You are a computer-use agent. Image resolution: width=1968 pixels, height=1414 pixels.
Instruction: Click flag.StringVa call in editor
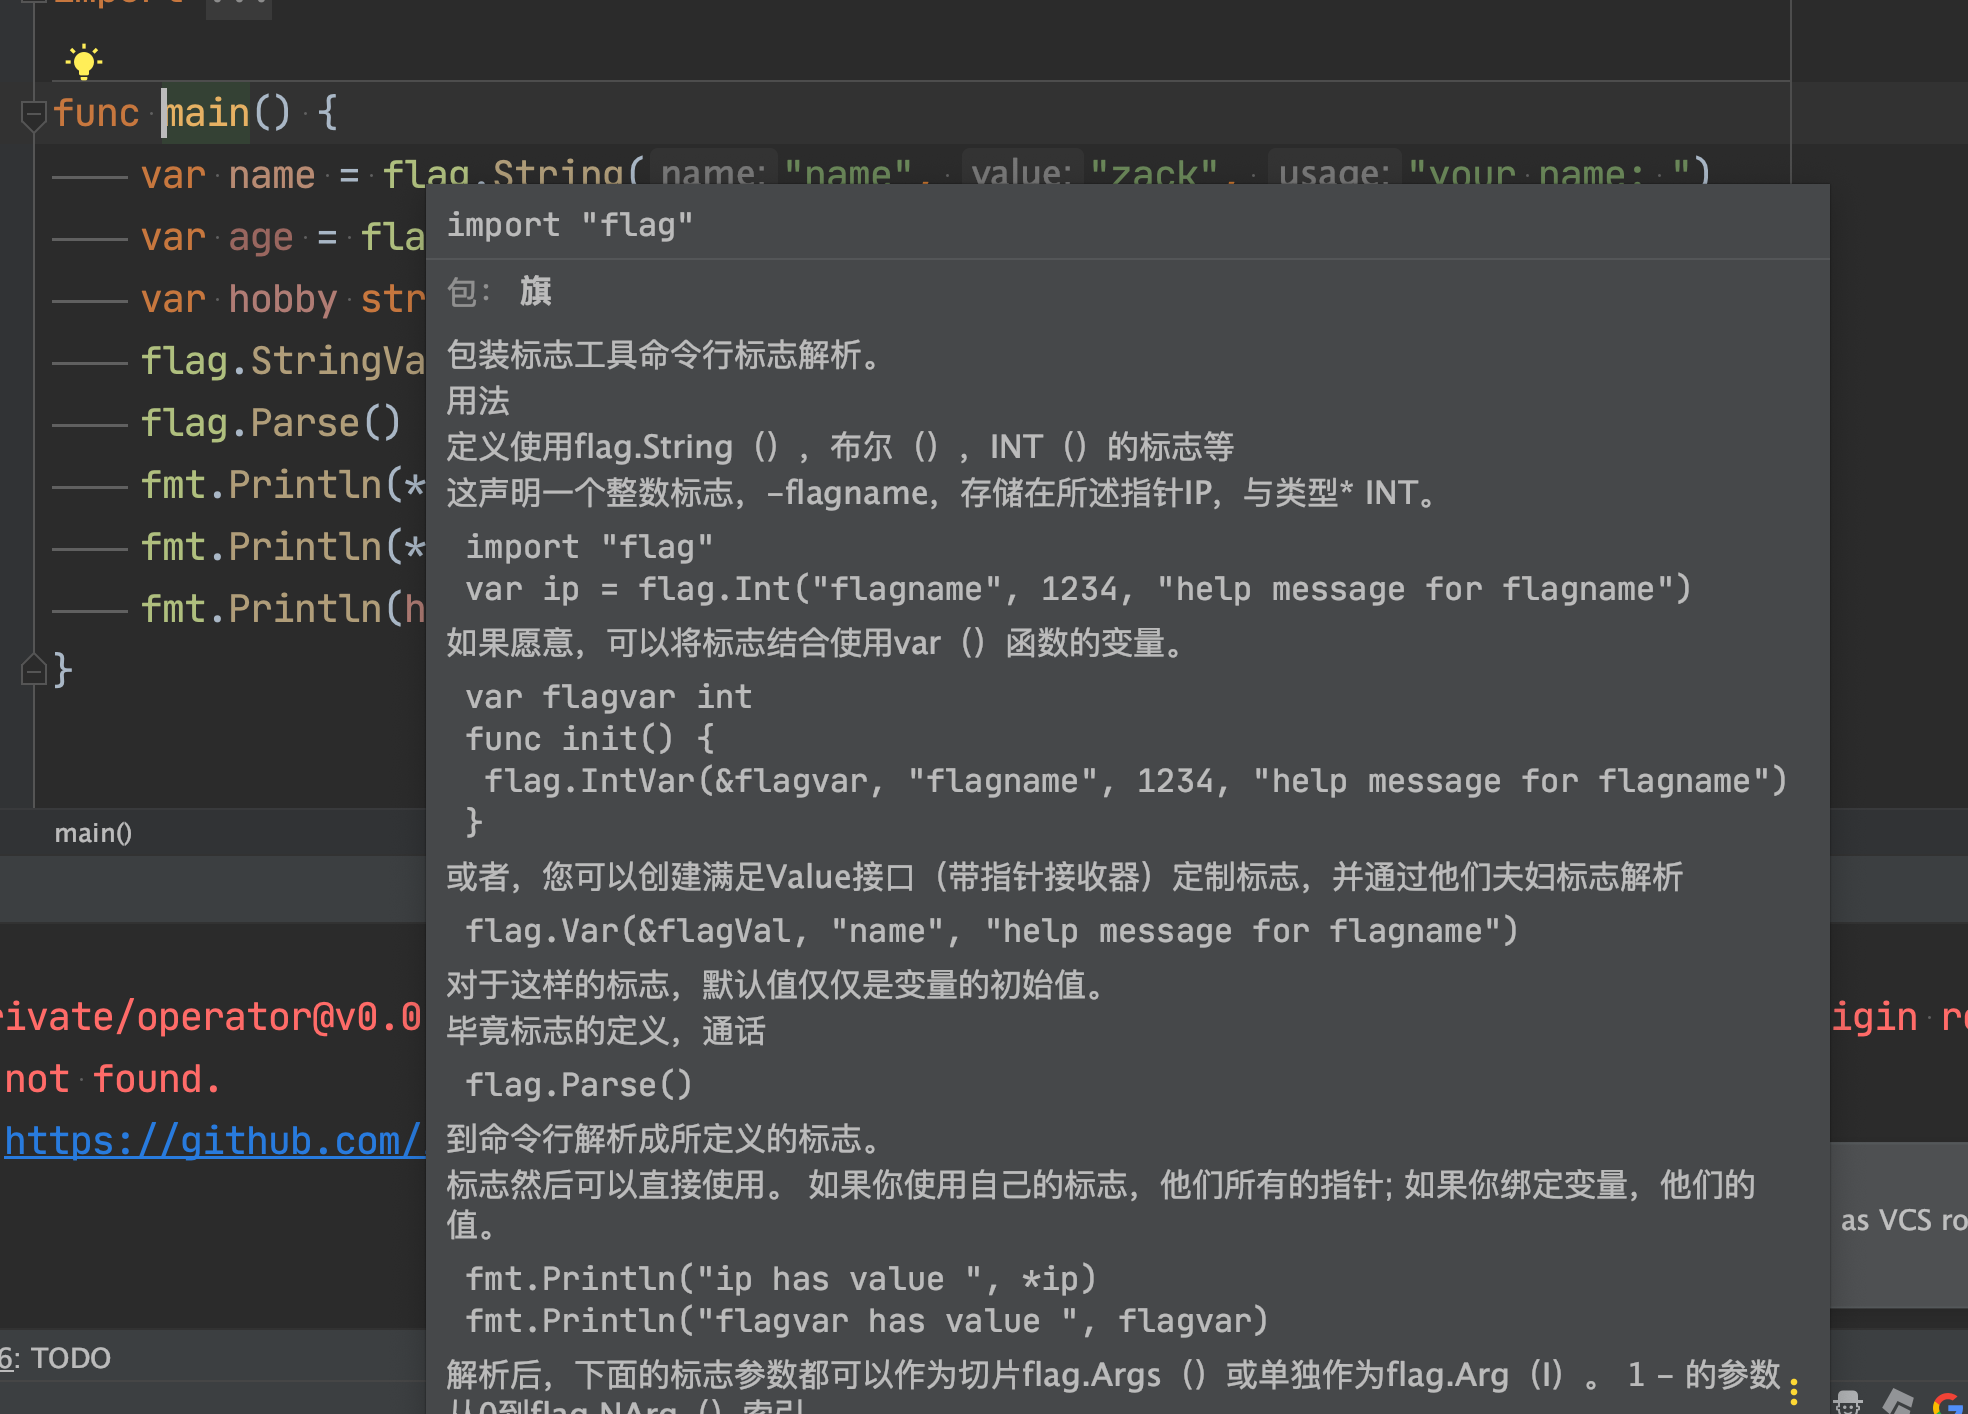point(283,361)
